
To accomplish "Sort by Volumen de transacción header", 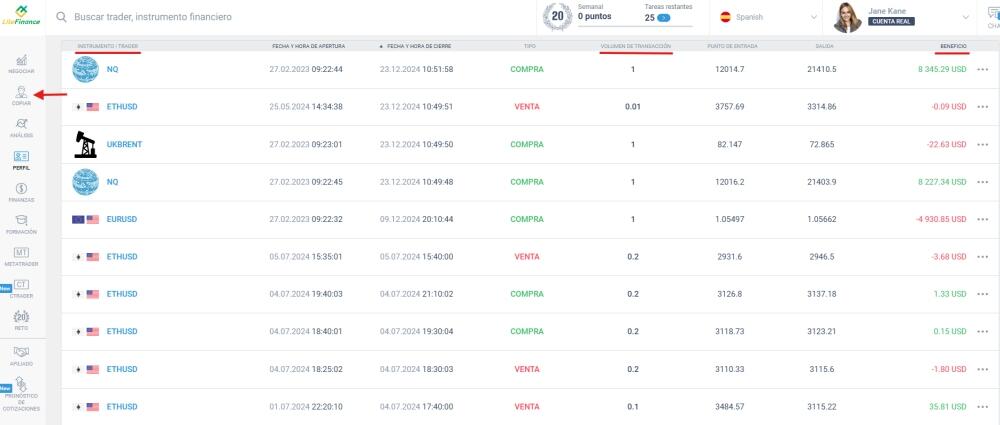I will pyautogui.click(x=636, y=47).
